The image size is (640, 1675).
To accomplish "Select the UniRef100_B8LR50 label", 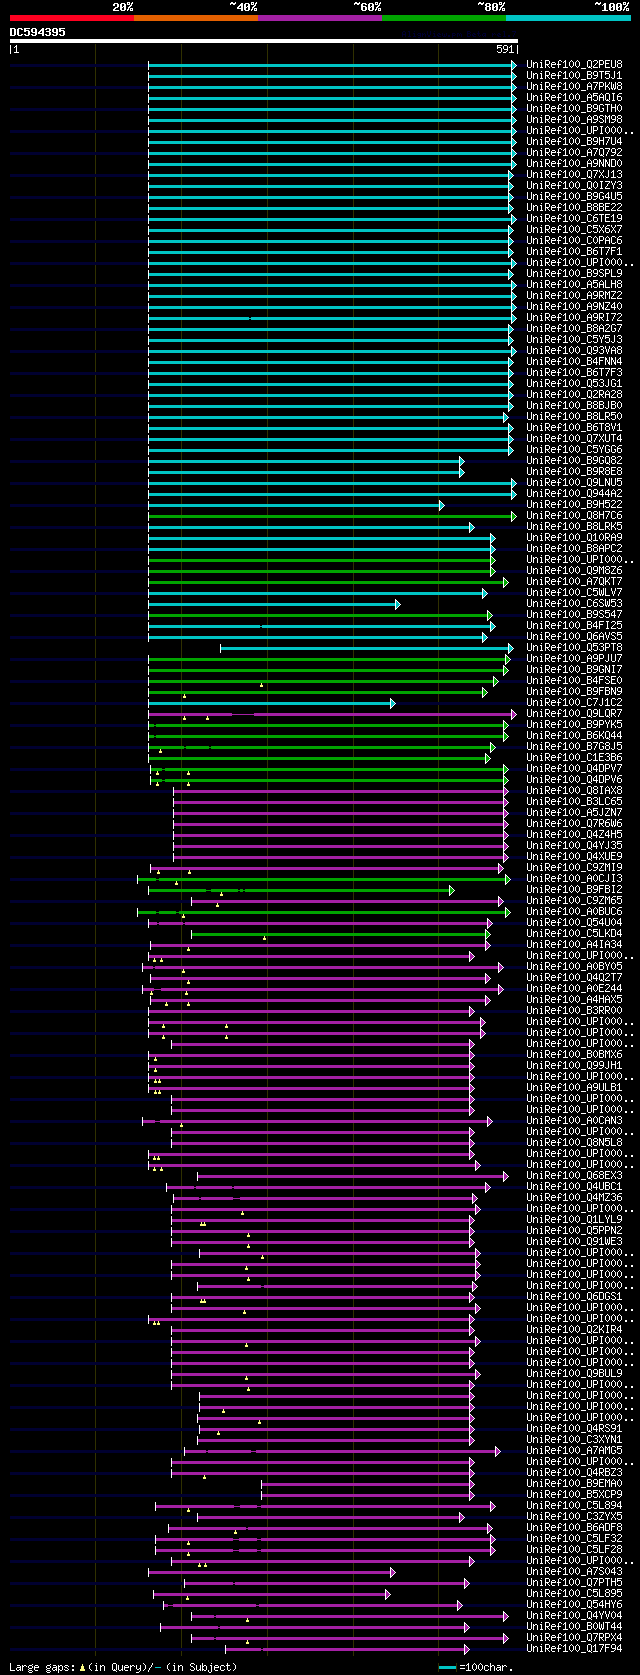I will [x=574, y=416].
